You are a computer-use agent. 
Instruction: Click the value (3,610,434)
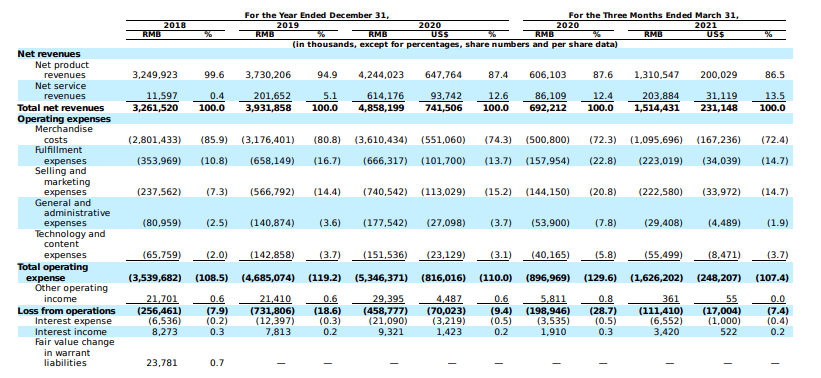381,140
